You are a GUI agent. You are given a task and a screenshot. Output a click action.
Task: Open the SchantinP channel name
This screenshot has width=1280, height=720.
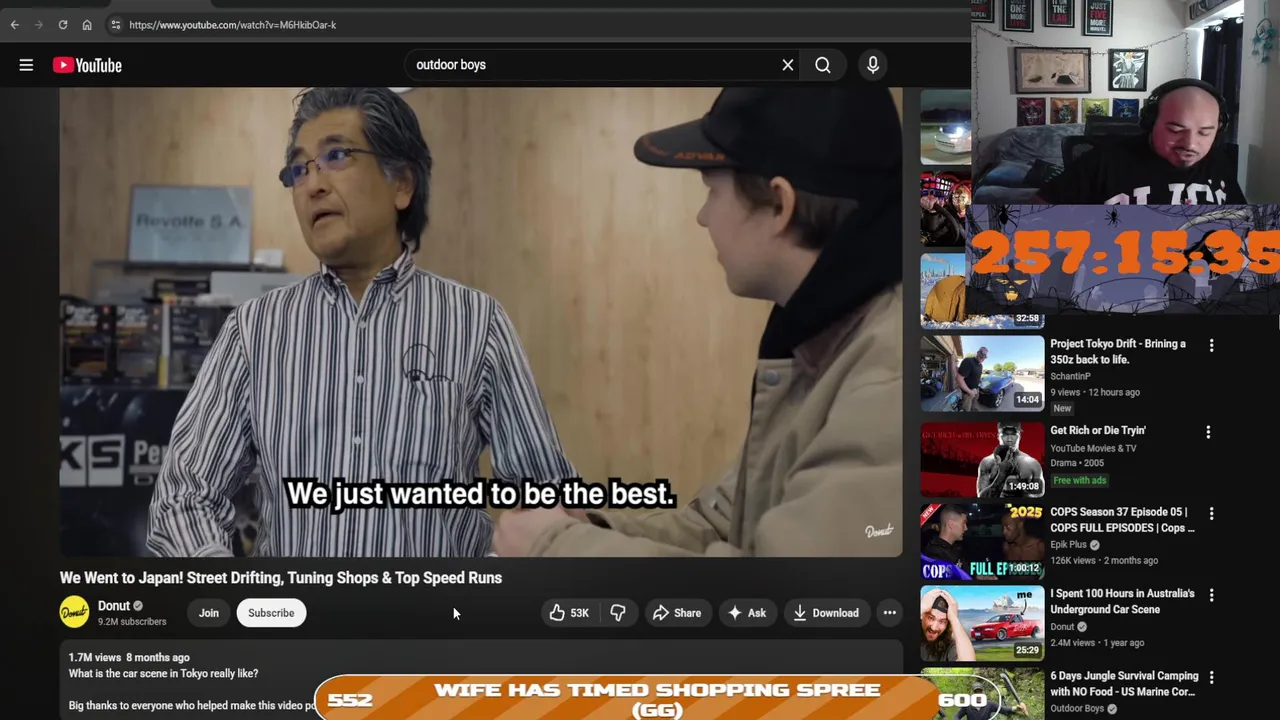tap(1070, 377)
